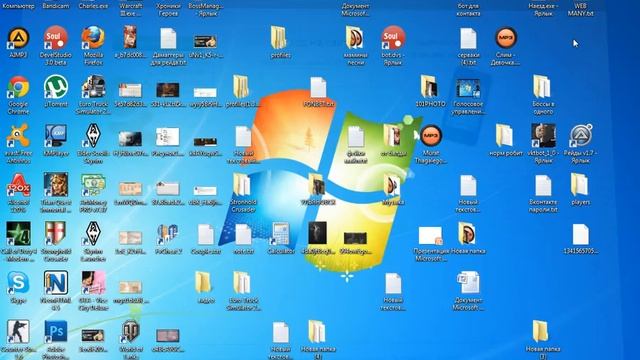Select the orange MP3 file next to 'норм робит'
The image size is (640, 360).
click(x=431, y=136)
